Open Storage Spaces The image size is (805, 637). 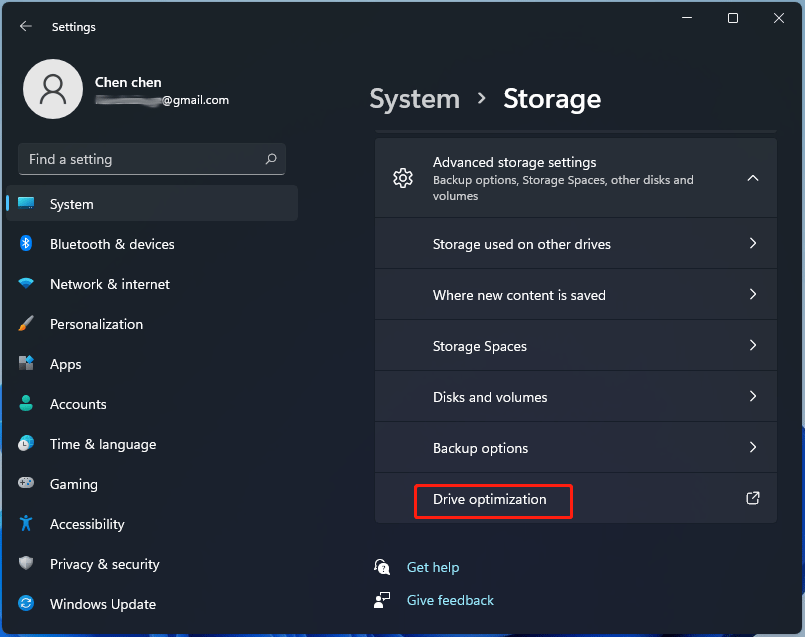pyautogui.click(x=576, y=345)
